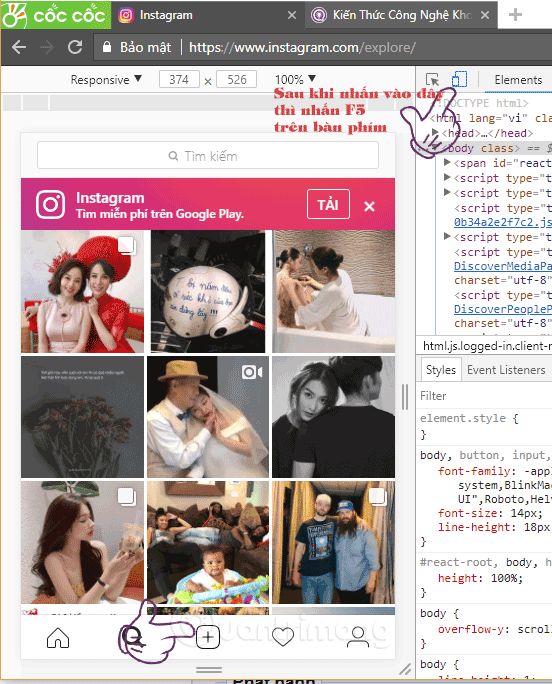Open the dark flowers quote post
Screen dimensions: 552x684
click(x=82, y=417)
